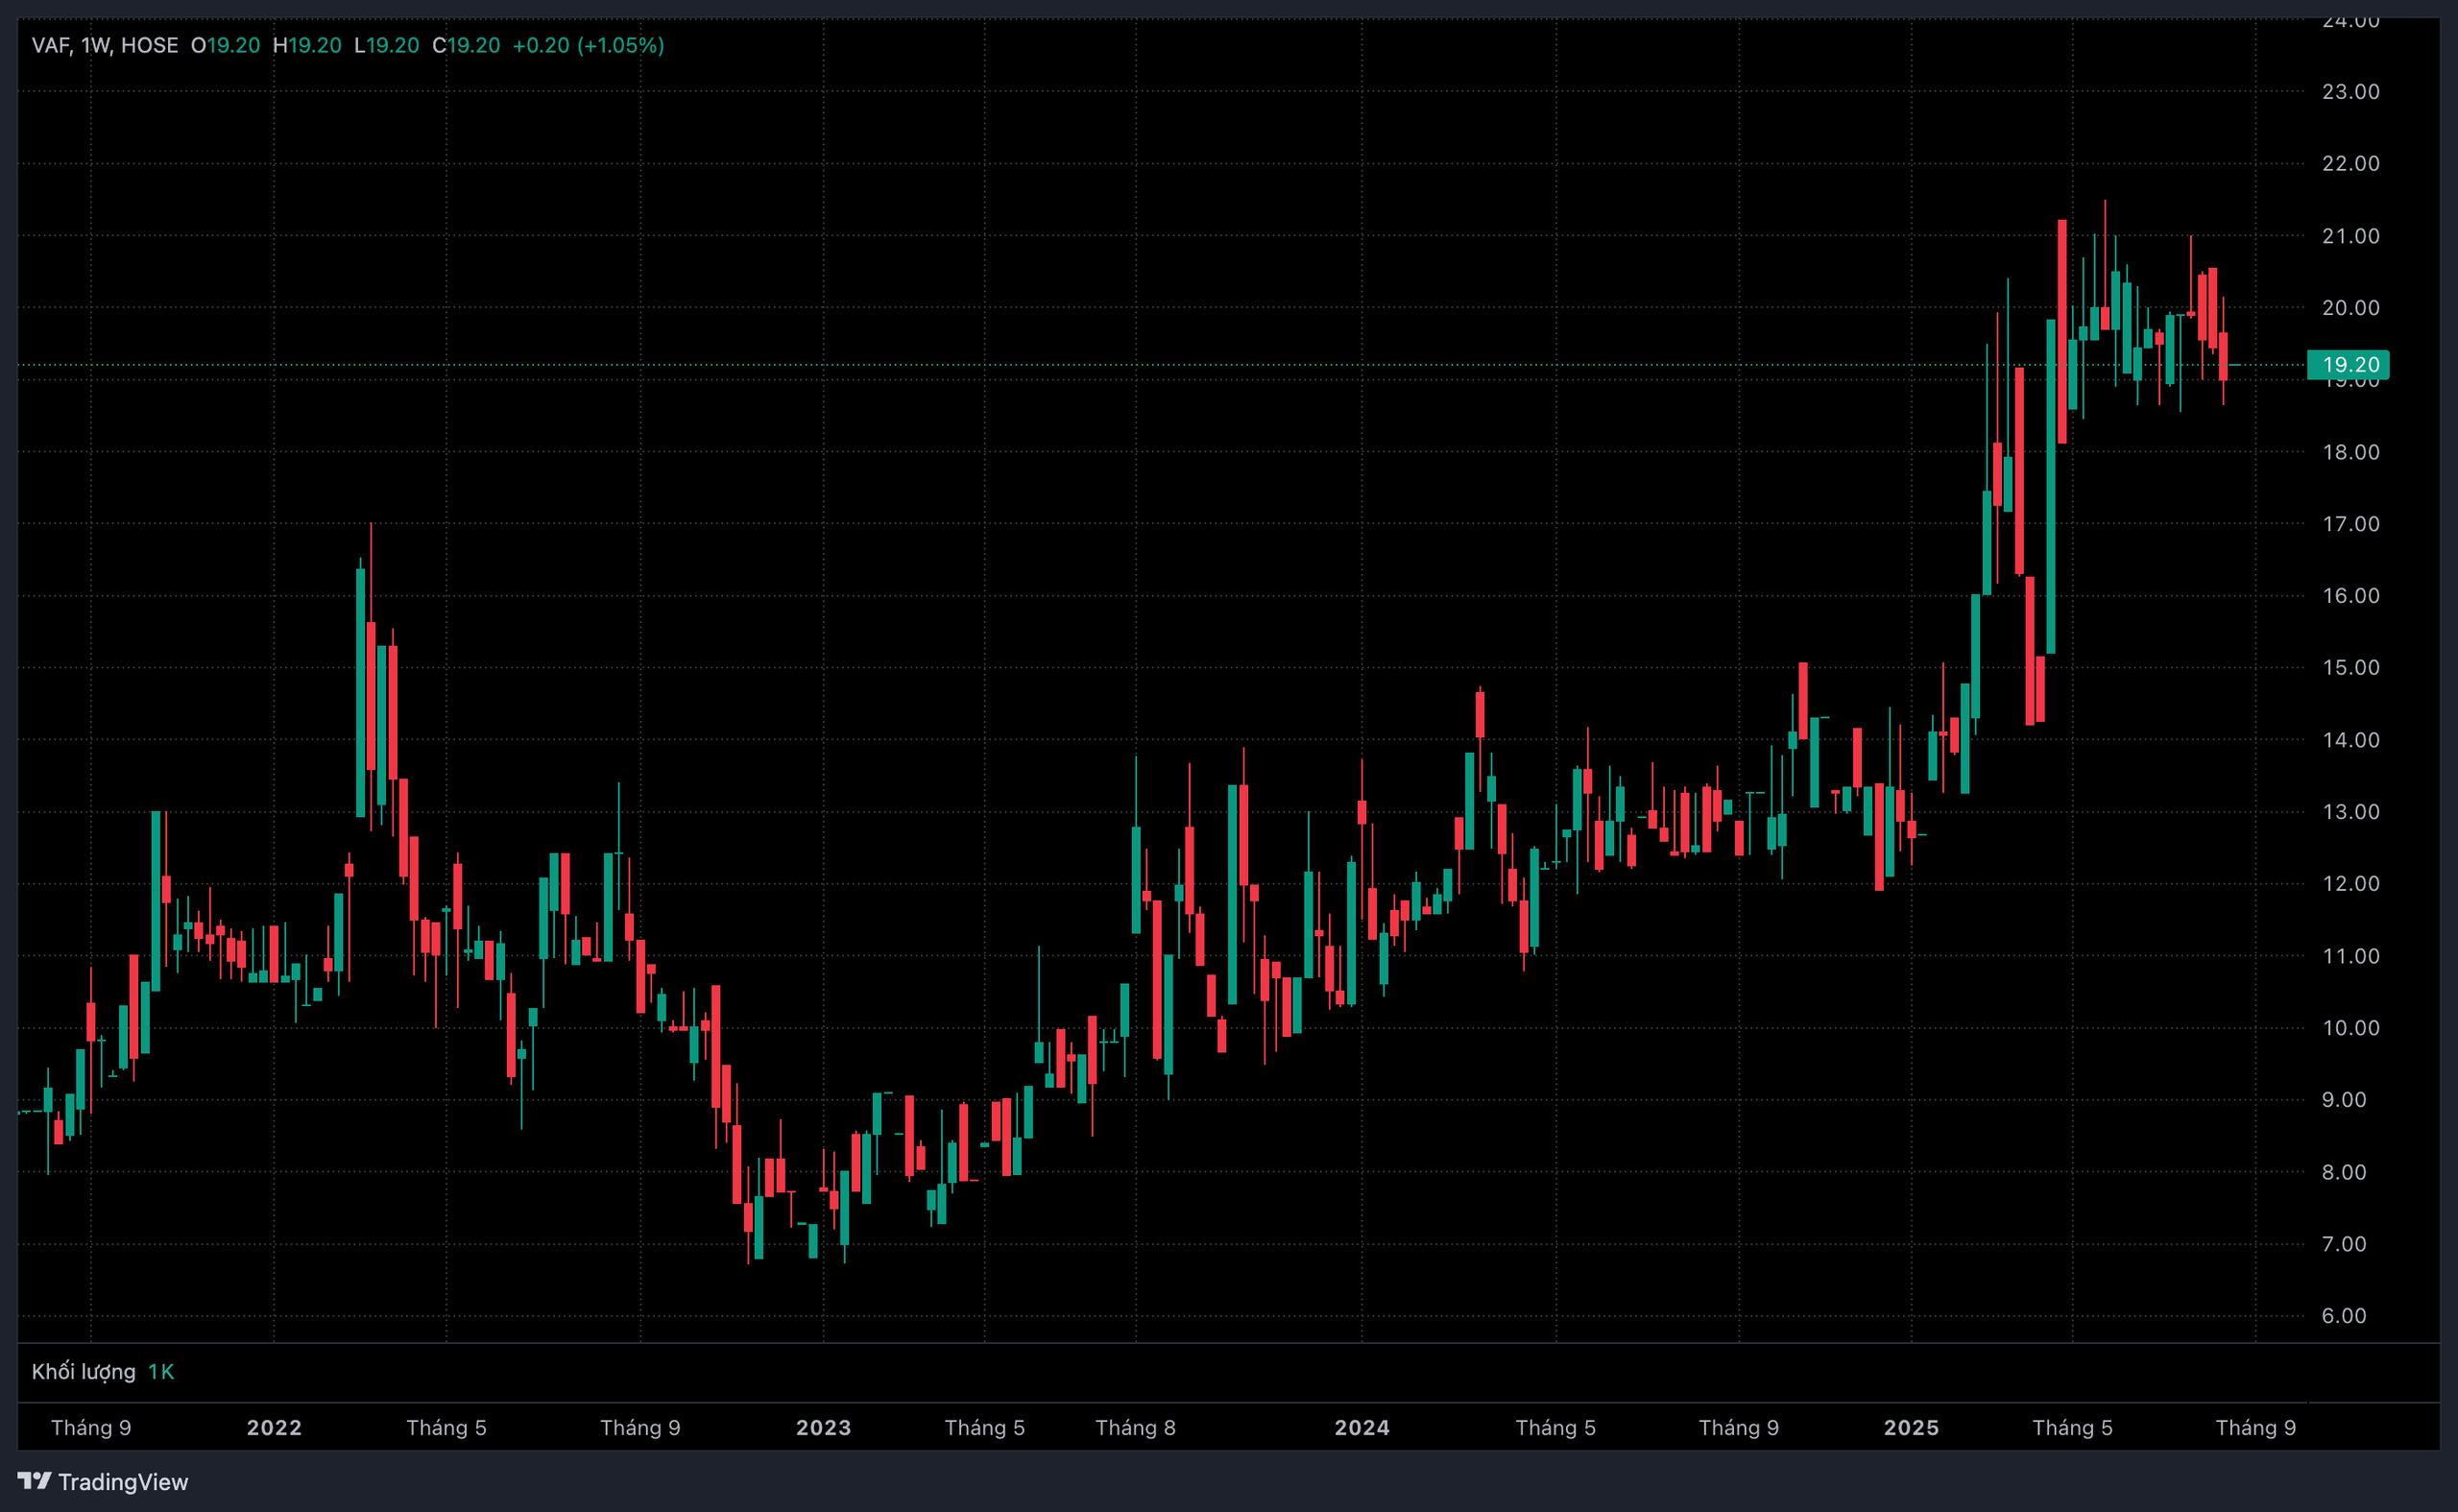2458x1512 pixels.
Task: Click the 18.00 price axis label
Action: (x=2350, y=452)
